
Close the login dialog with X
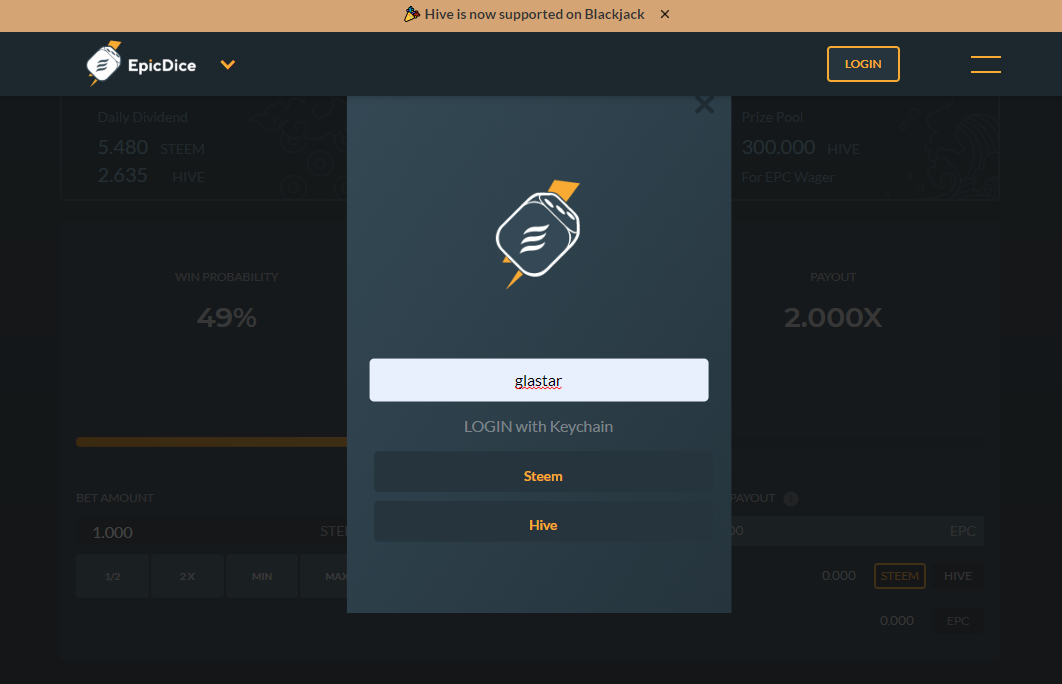(704, 105)
